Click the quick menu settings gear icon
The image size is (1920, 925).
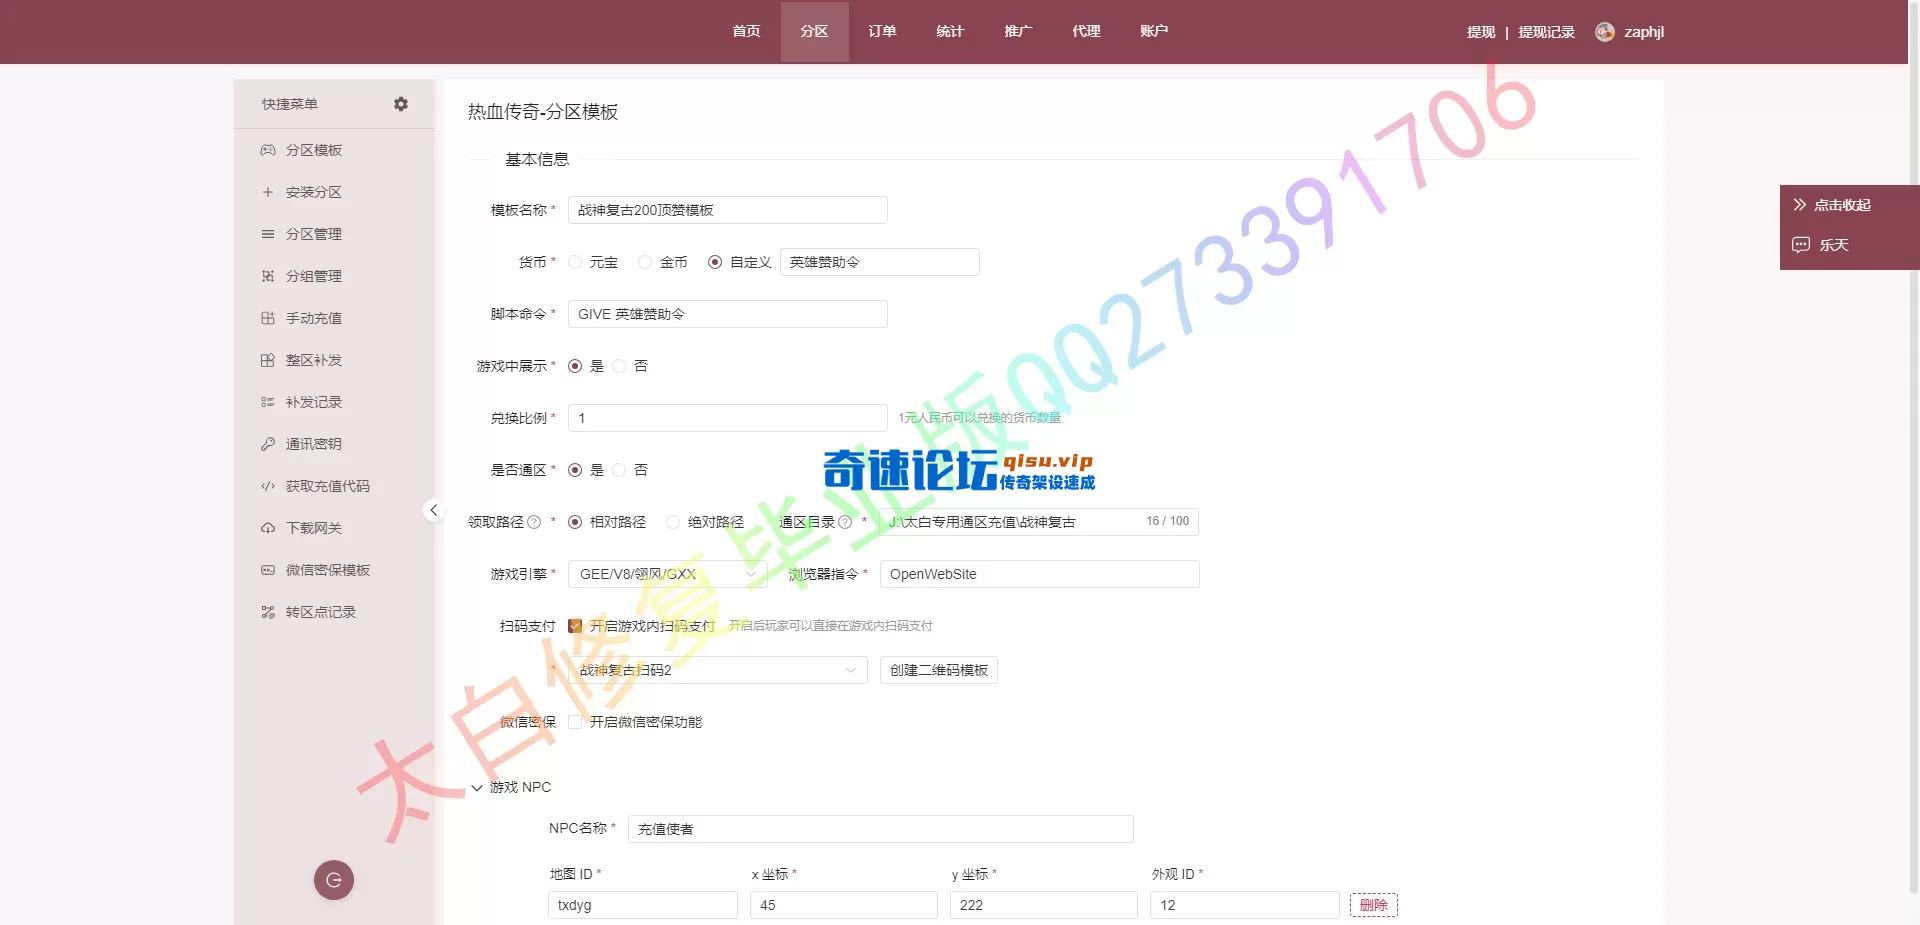coord(401,104)
